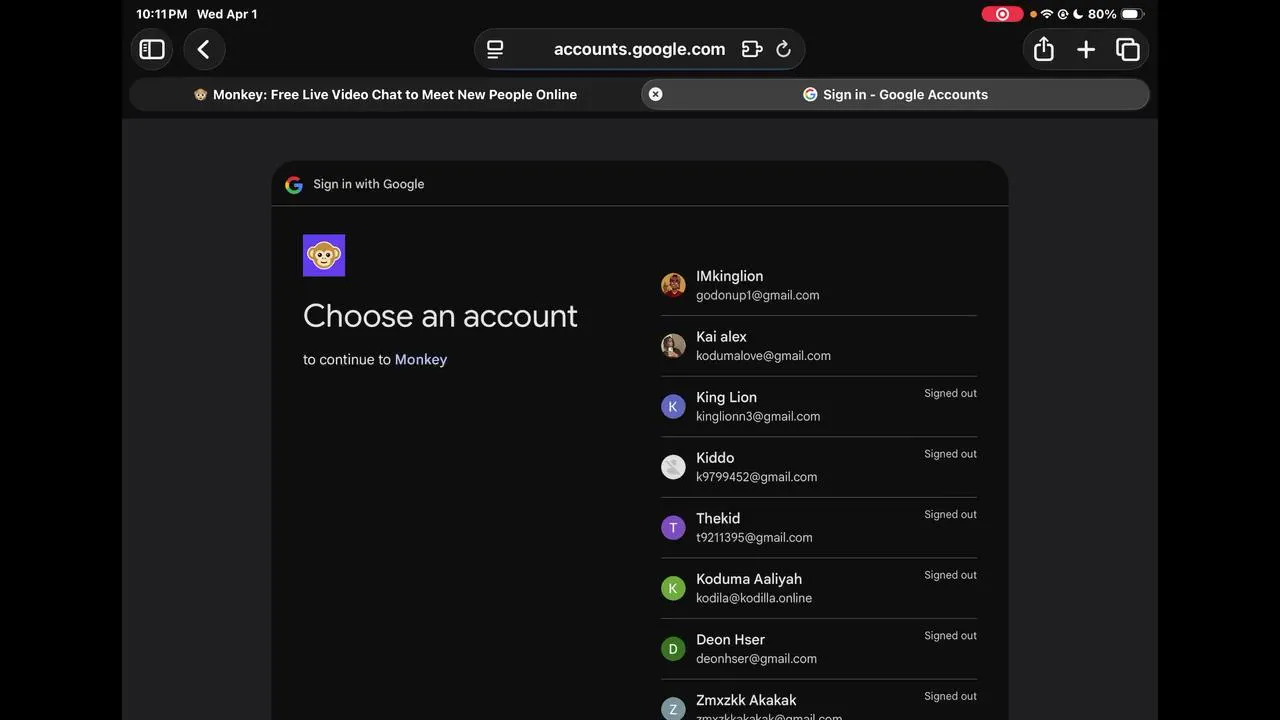Click Signed out label for King Lion

pyautogui.click(x=950, y=393)
